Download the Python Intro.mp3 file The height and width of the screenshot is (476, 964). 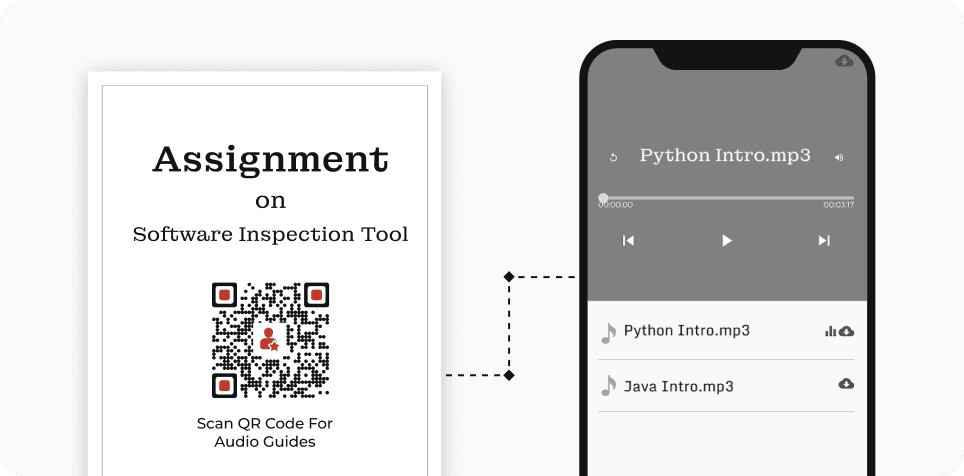(x=847, y=331)
